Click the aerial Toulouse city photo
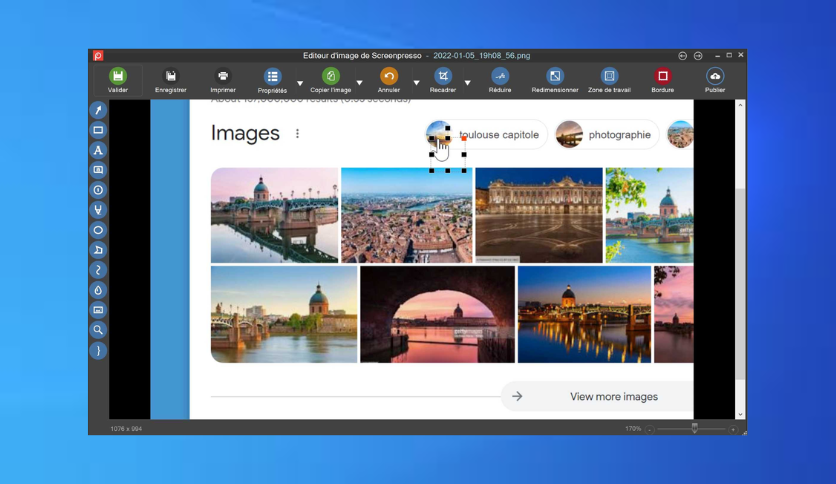The width and height of the screenshot is (836, 484). coord(407,215)
